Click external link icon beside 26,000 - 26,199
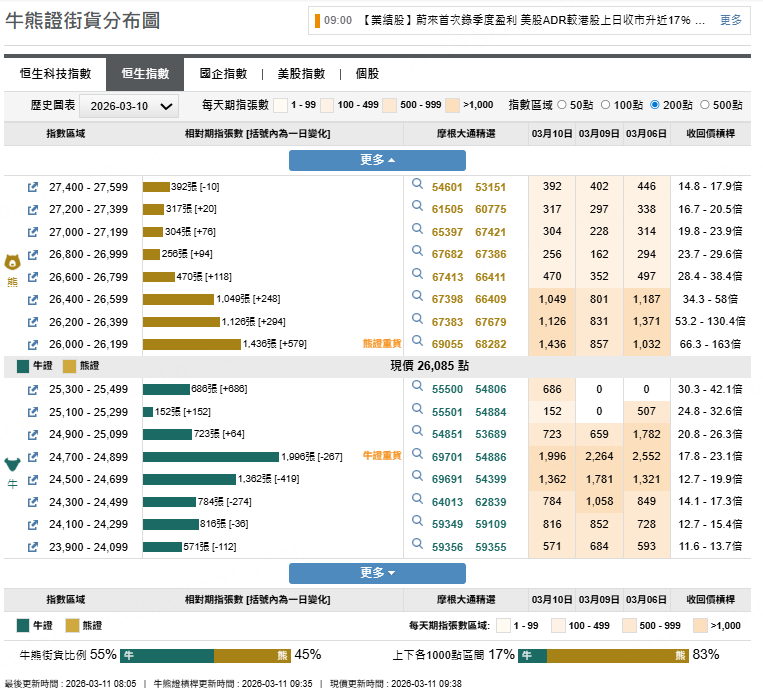Screen dimensions: 763x697 pos(32,344)
